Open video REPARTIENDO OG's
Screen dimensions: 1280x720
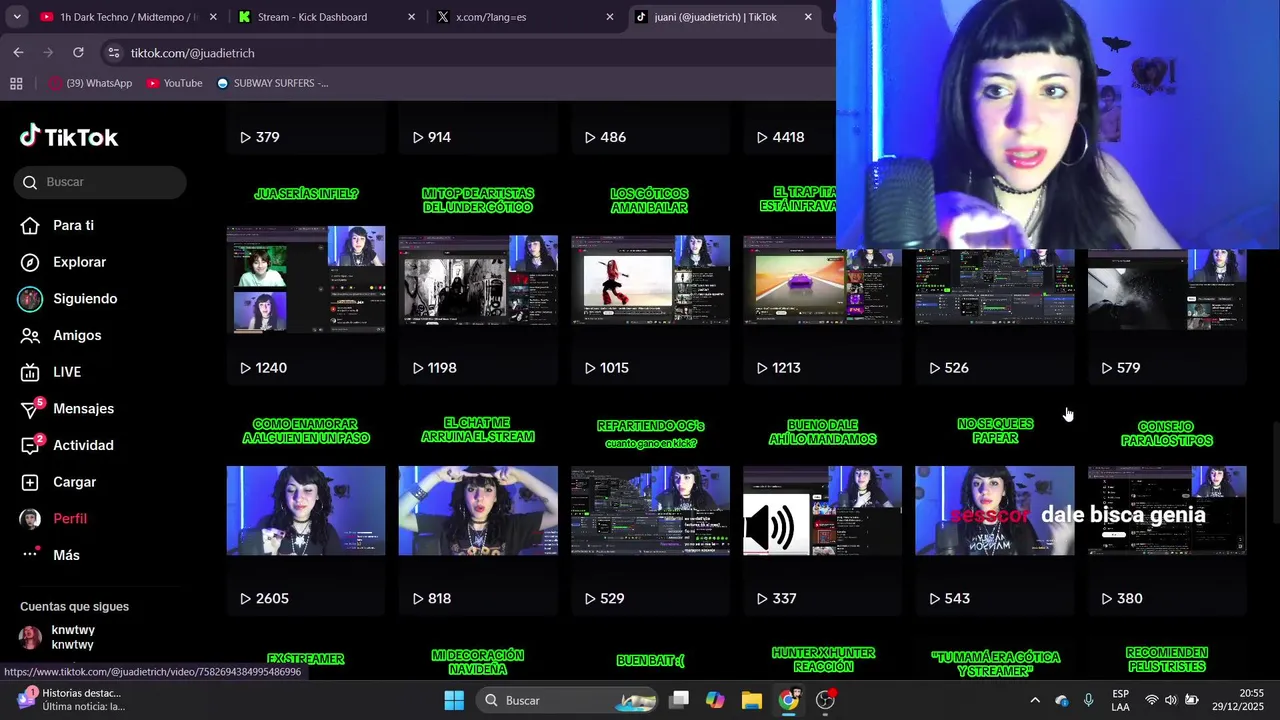(650, 510)
